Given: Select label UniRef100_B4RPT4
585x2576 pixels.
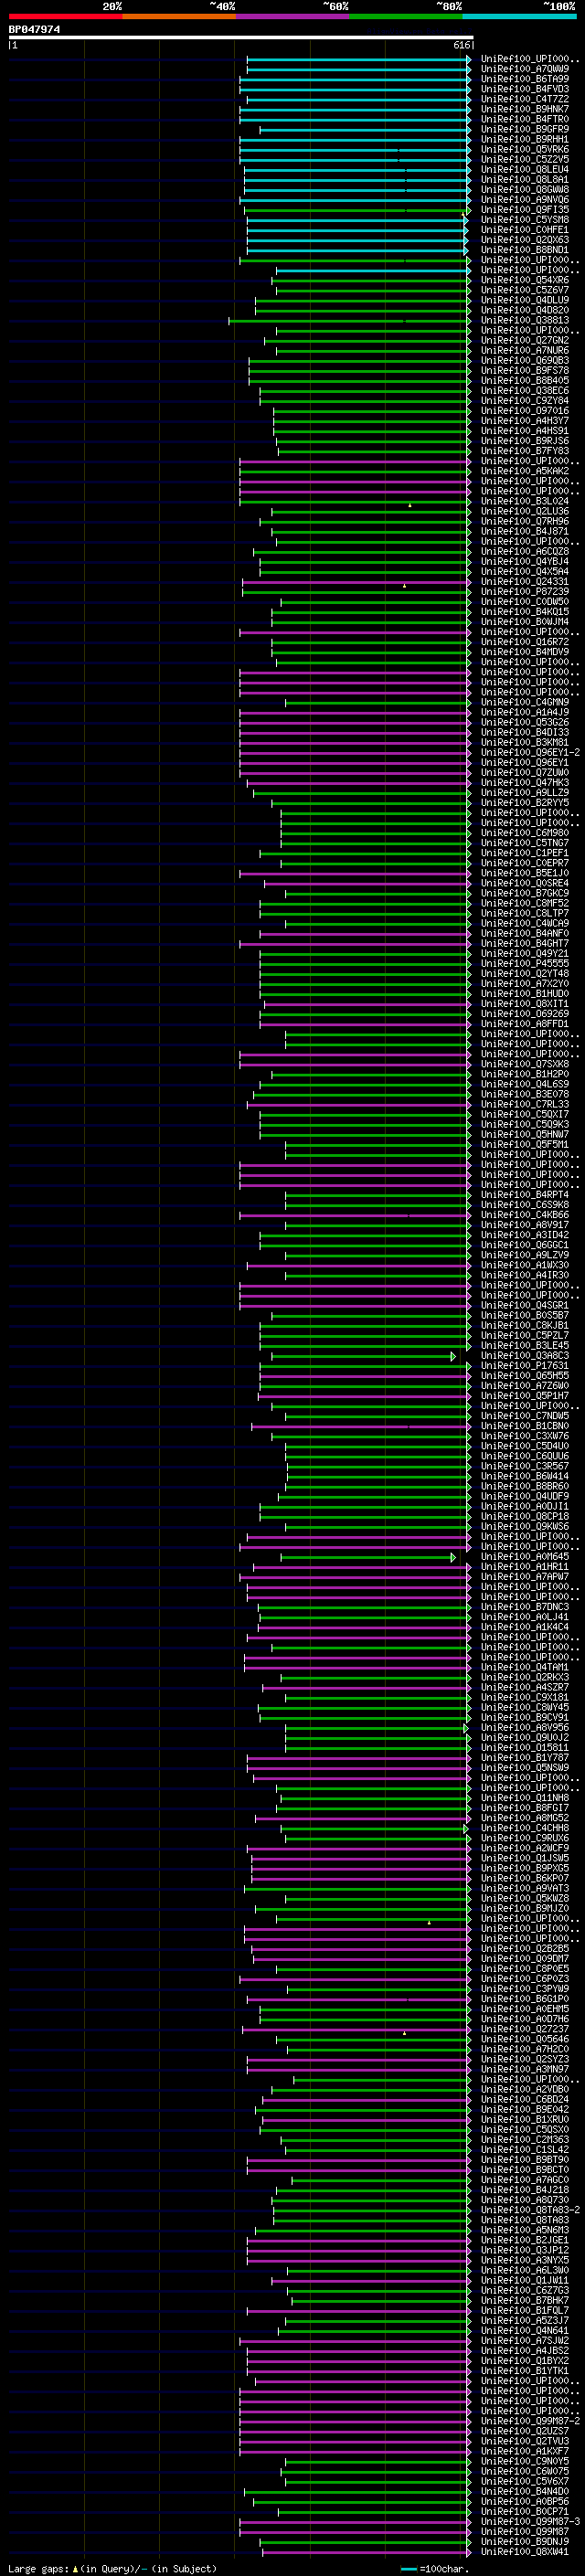Looking at the screenshot, I should click(x=524, y=1195).
